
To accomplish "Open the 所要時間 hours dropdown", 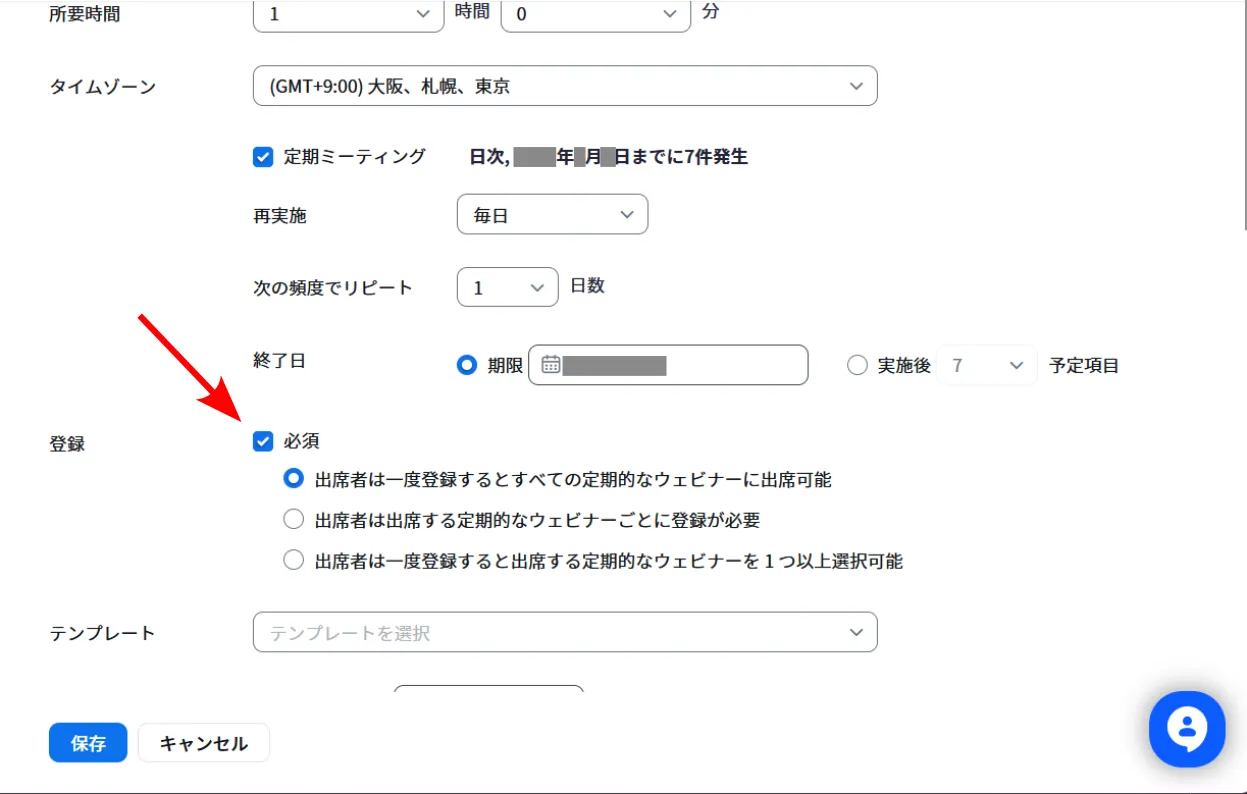I will [x=348, y=14].
